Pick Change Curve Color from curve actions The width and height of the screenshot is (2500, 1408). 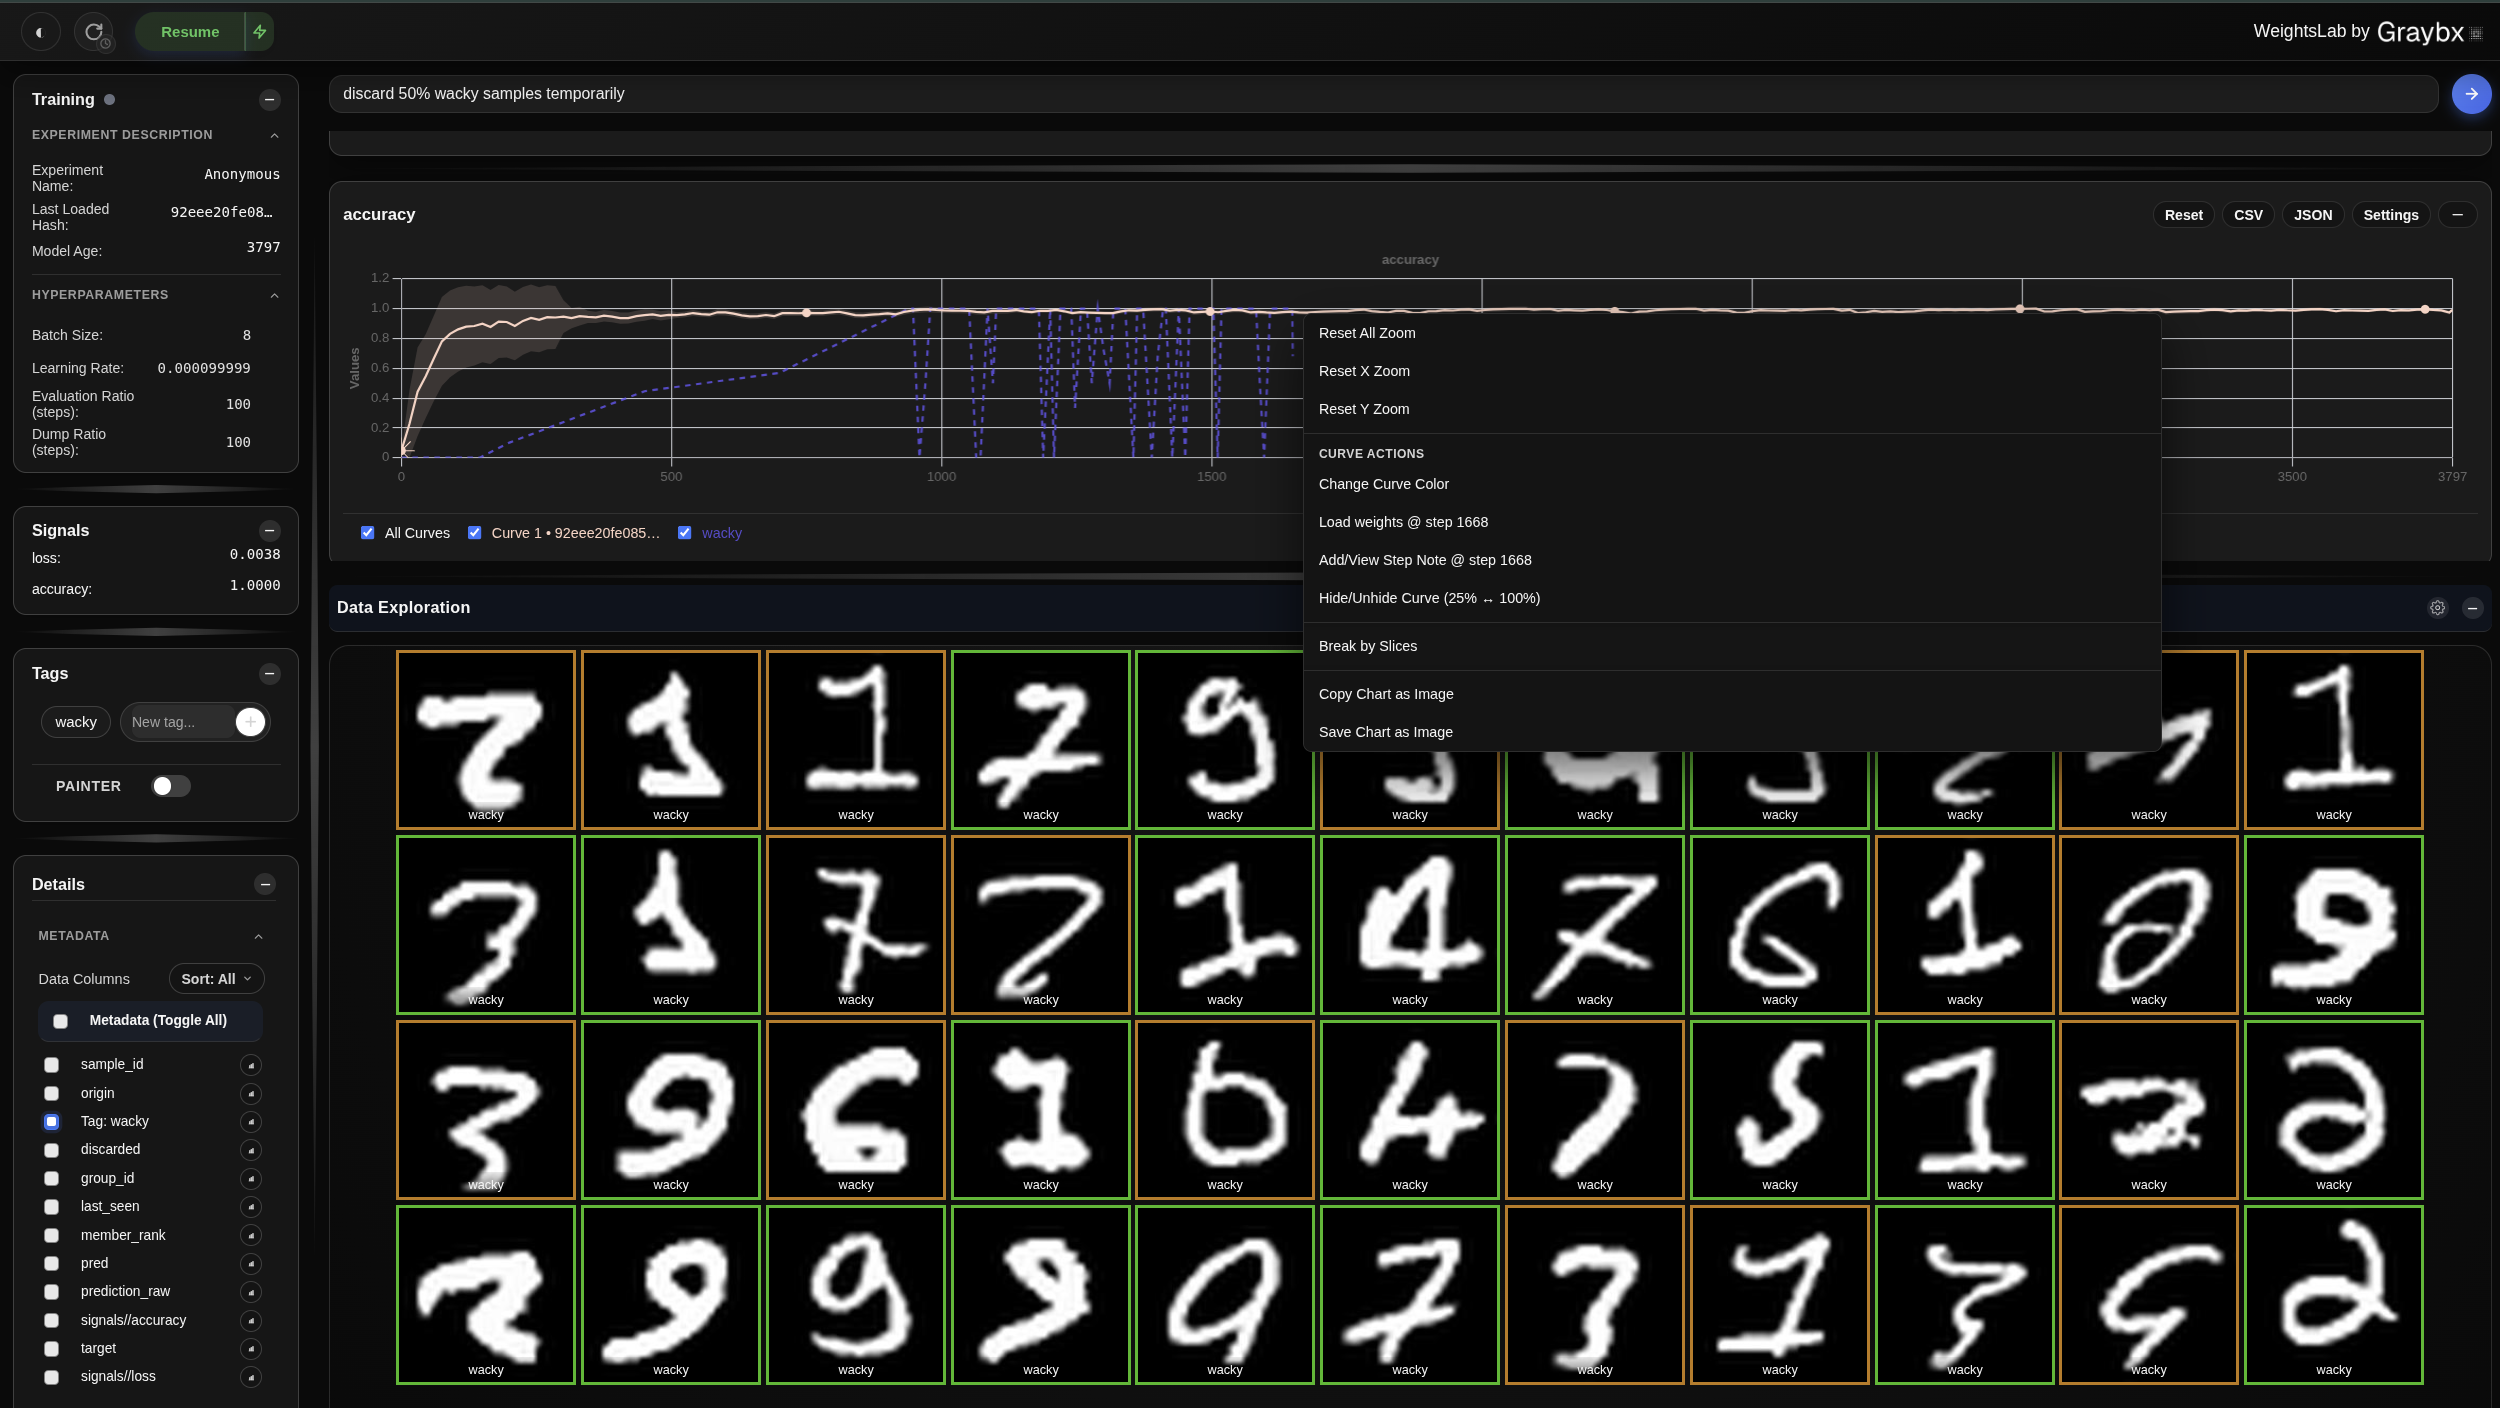(1383, 484)
